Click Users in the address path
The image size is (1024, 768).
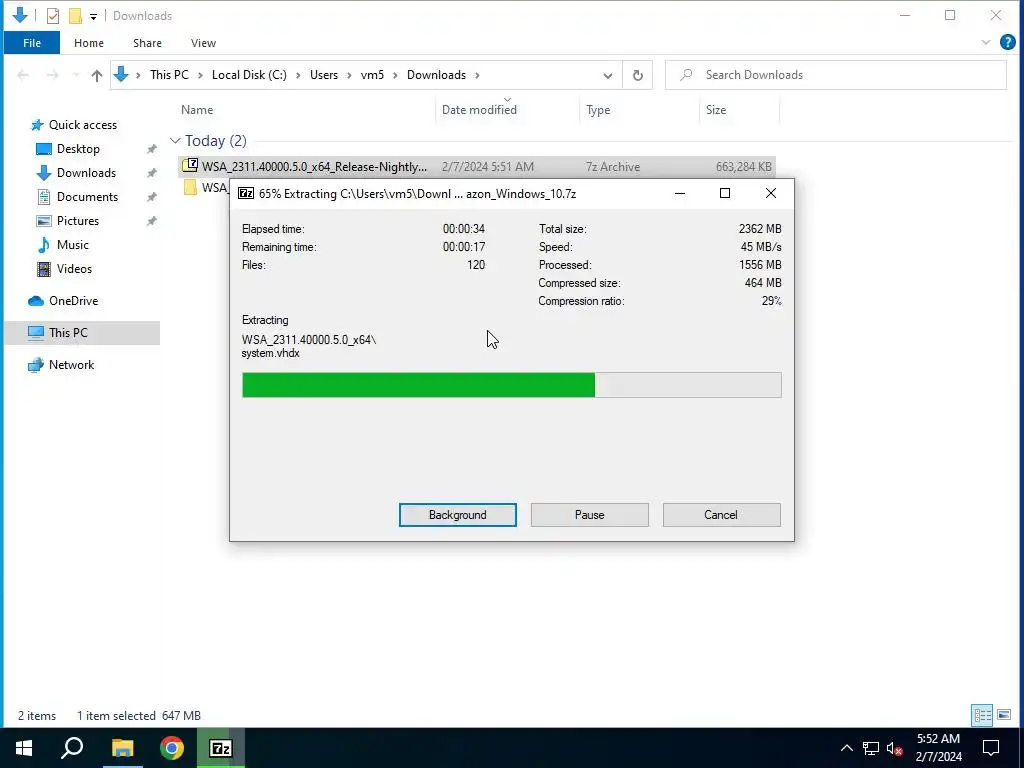pos(324,75)
